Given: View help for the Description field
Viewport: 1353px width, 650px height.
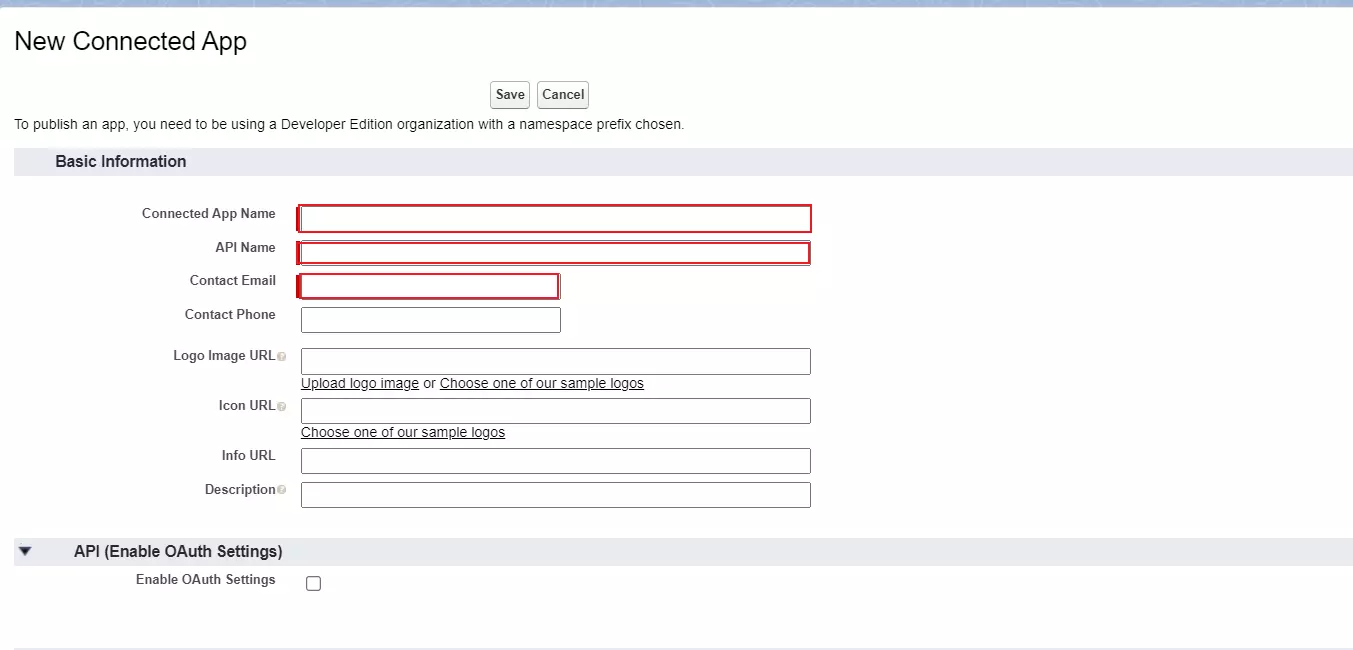Looking at the screenshot, I should [280, 490].
